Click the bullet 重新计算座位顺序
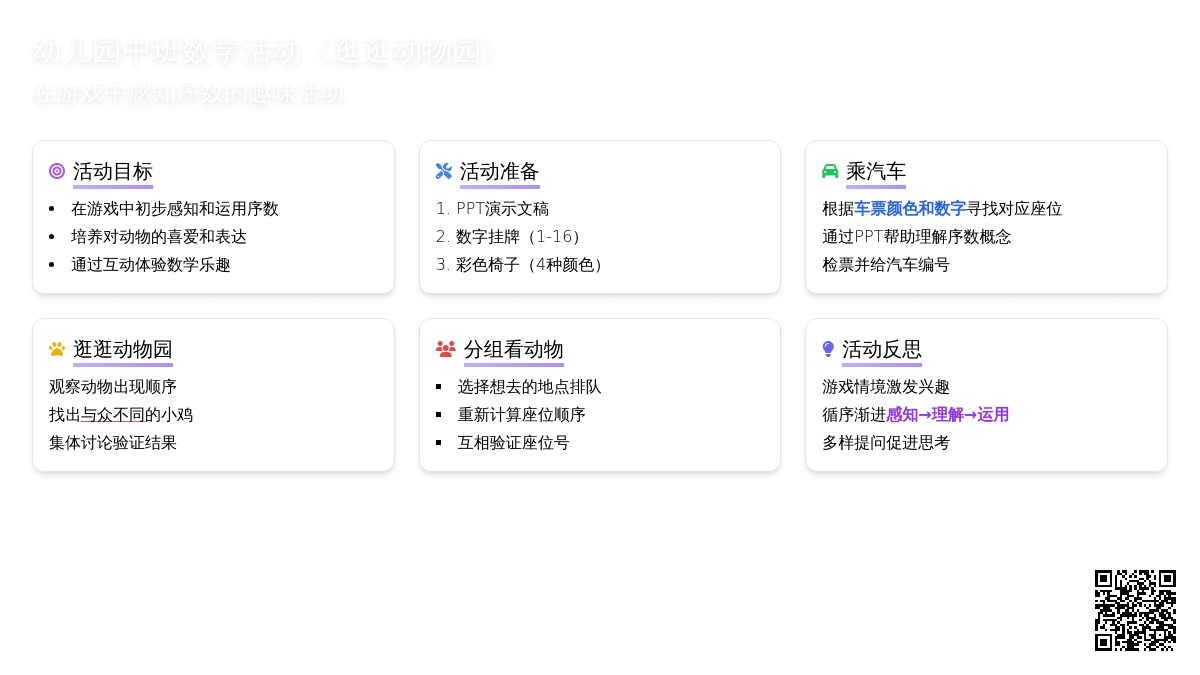The image size is (1200, 675). click(522, 415)
